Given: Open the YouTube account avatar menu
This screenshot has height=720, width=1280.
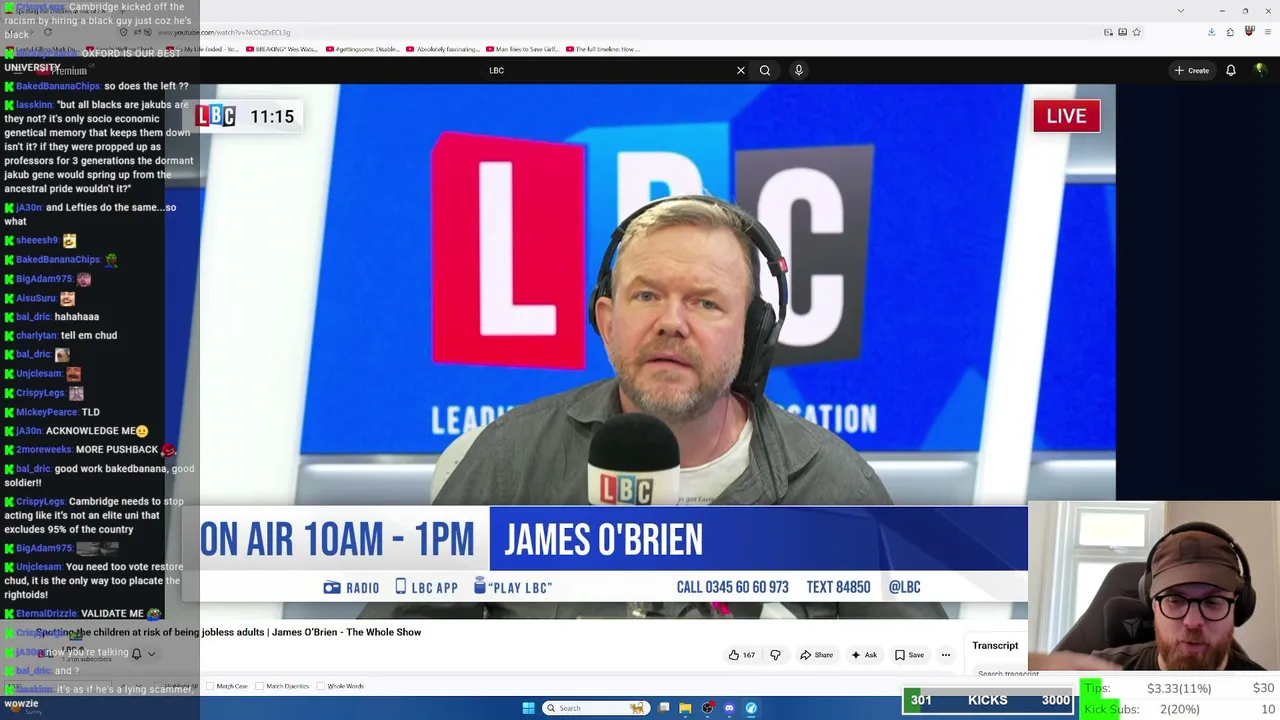Looking at the screenshot, I should 1260,70.
